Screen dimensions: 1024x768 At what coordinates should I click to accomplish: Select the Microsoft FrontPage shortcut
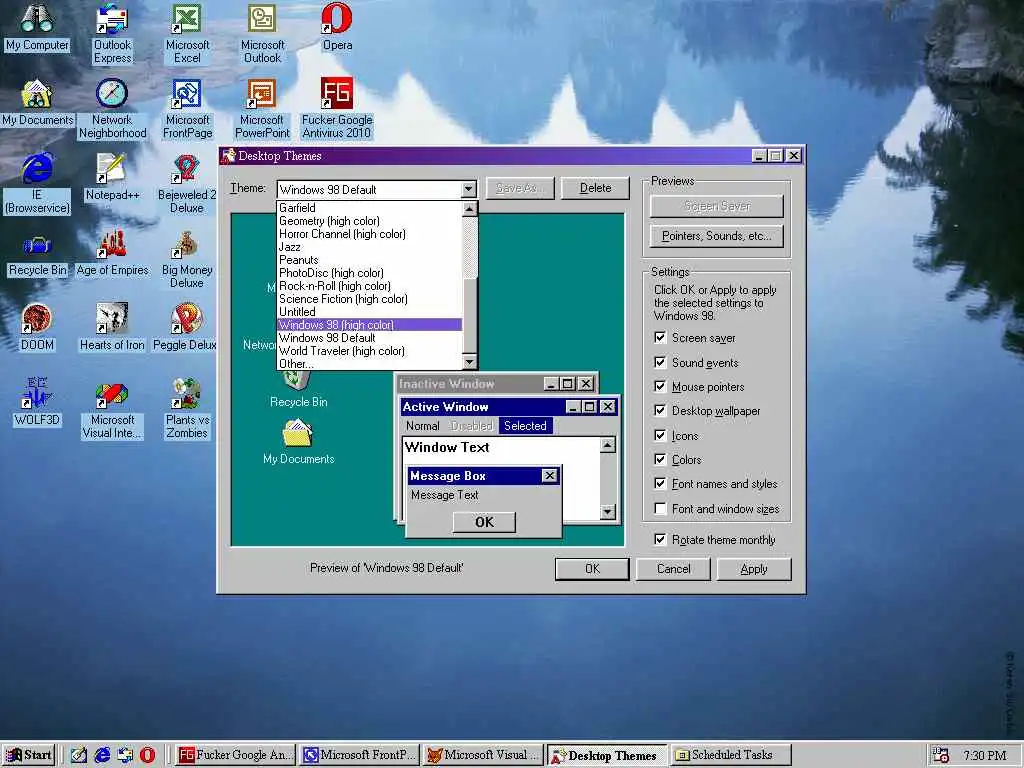click(x=187, y=109)
